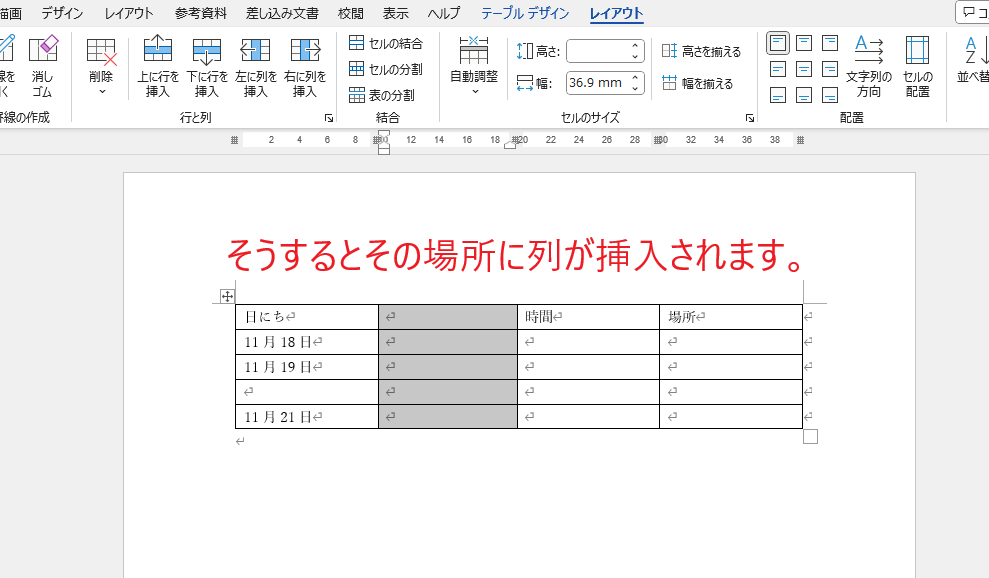Align cell text center left
This screenshot has height=578, width=989.
[x=778, y=69]
